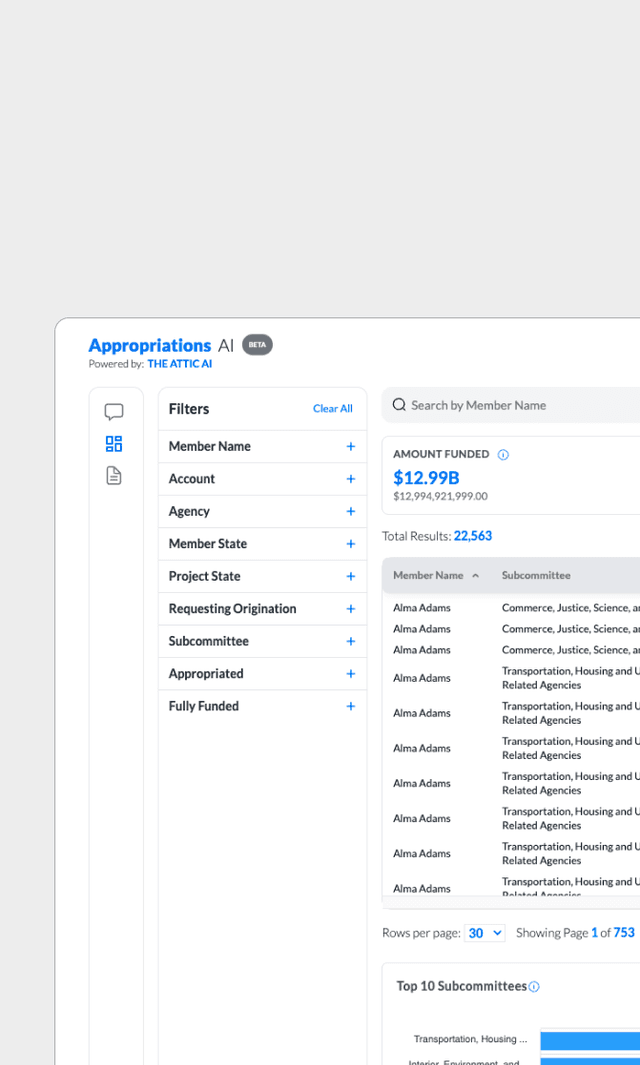Open the Rows per page dropdown
This screenshot has height=1065, width=640.
485,933
